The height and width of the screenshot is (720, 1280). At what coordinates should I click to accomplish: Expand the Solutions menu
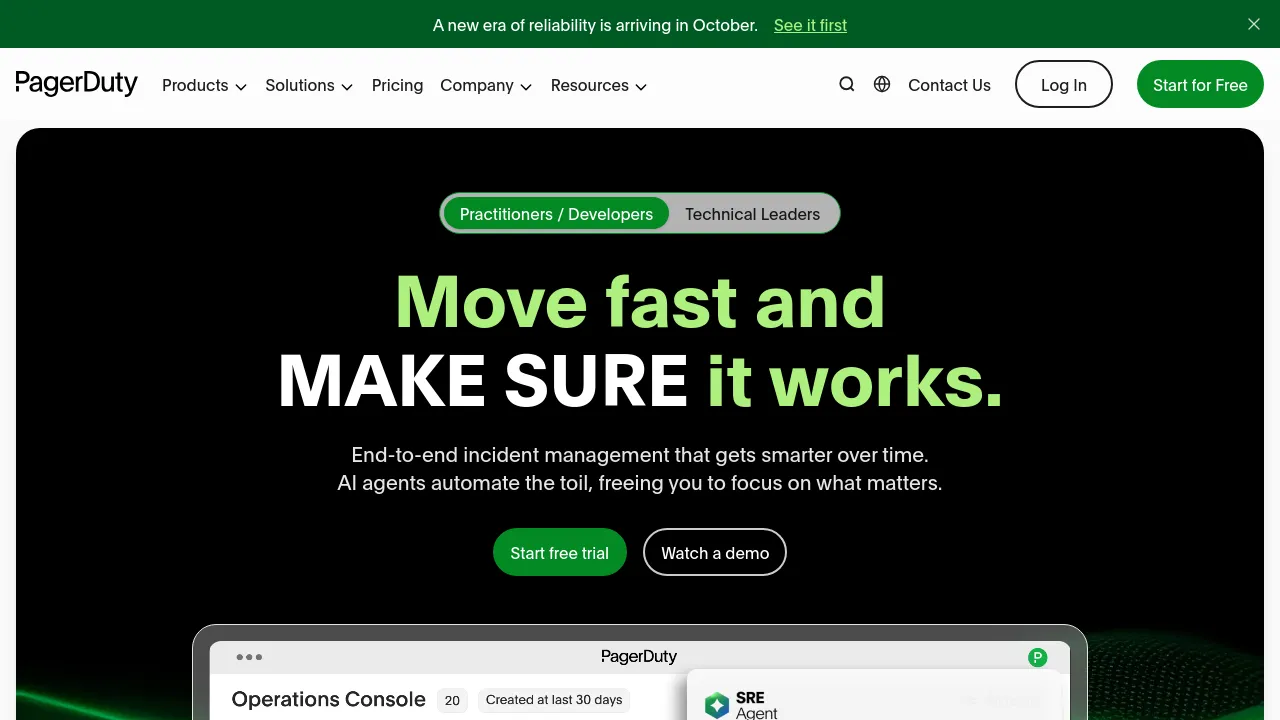pos(309,86)
